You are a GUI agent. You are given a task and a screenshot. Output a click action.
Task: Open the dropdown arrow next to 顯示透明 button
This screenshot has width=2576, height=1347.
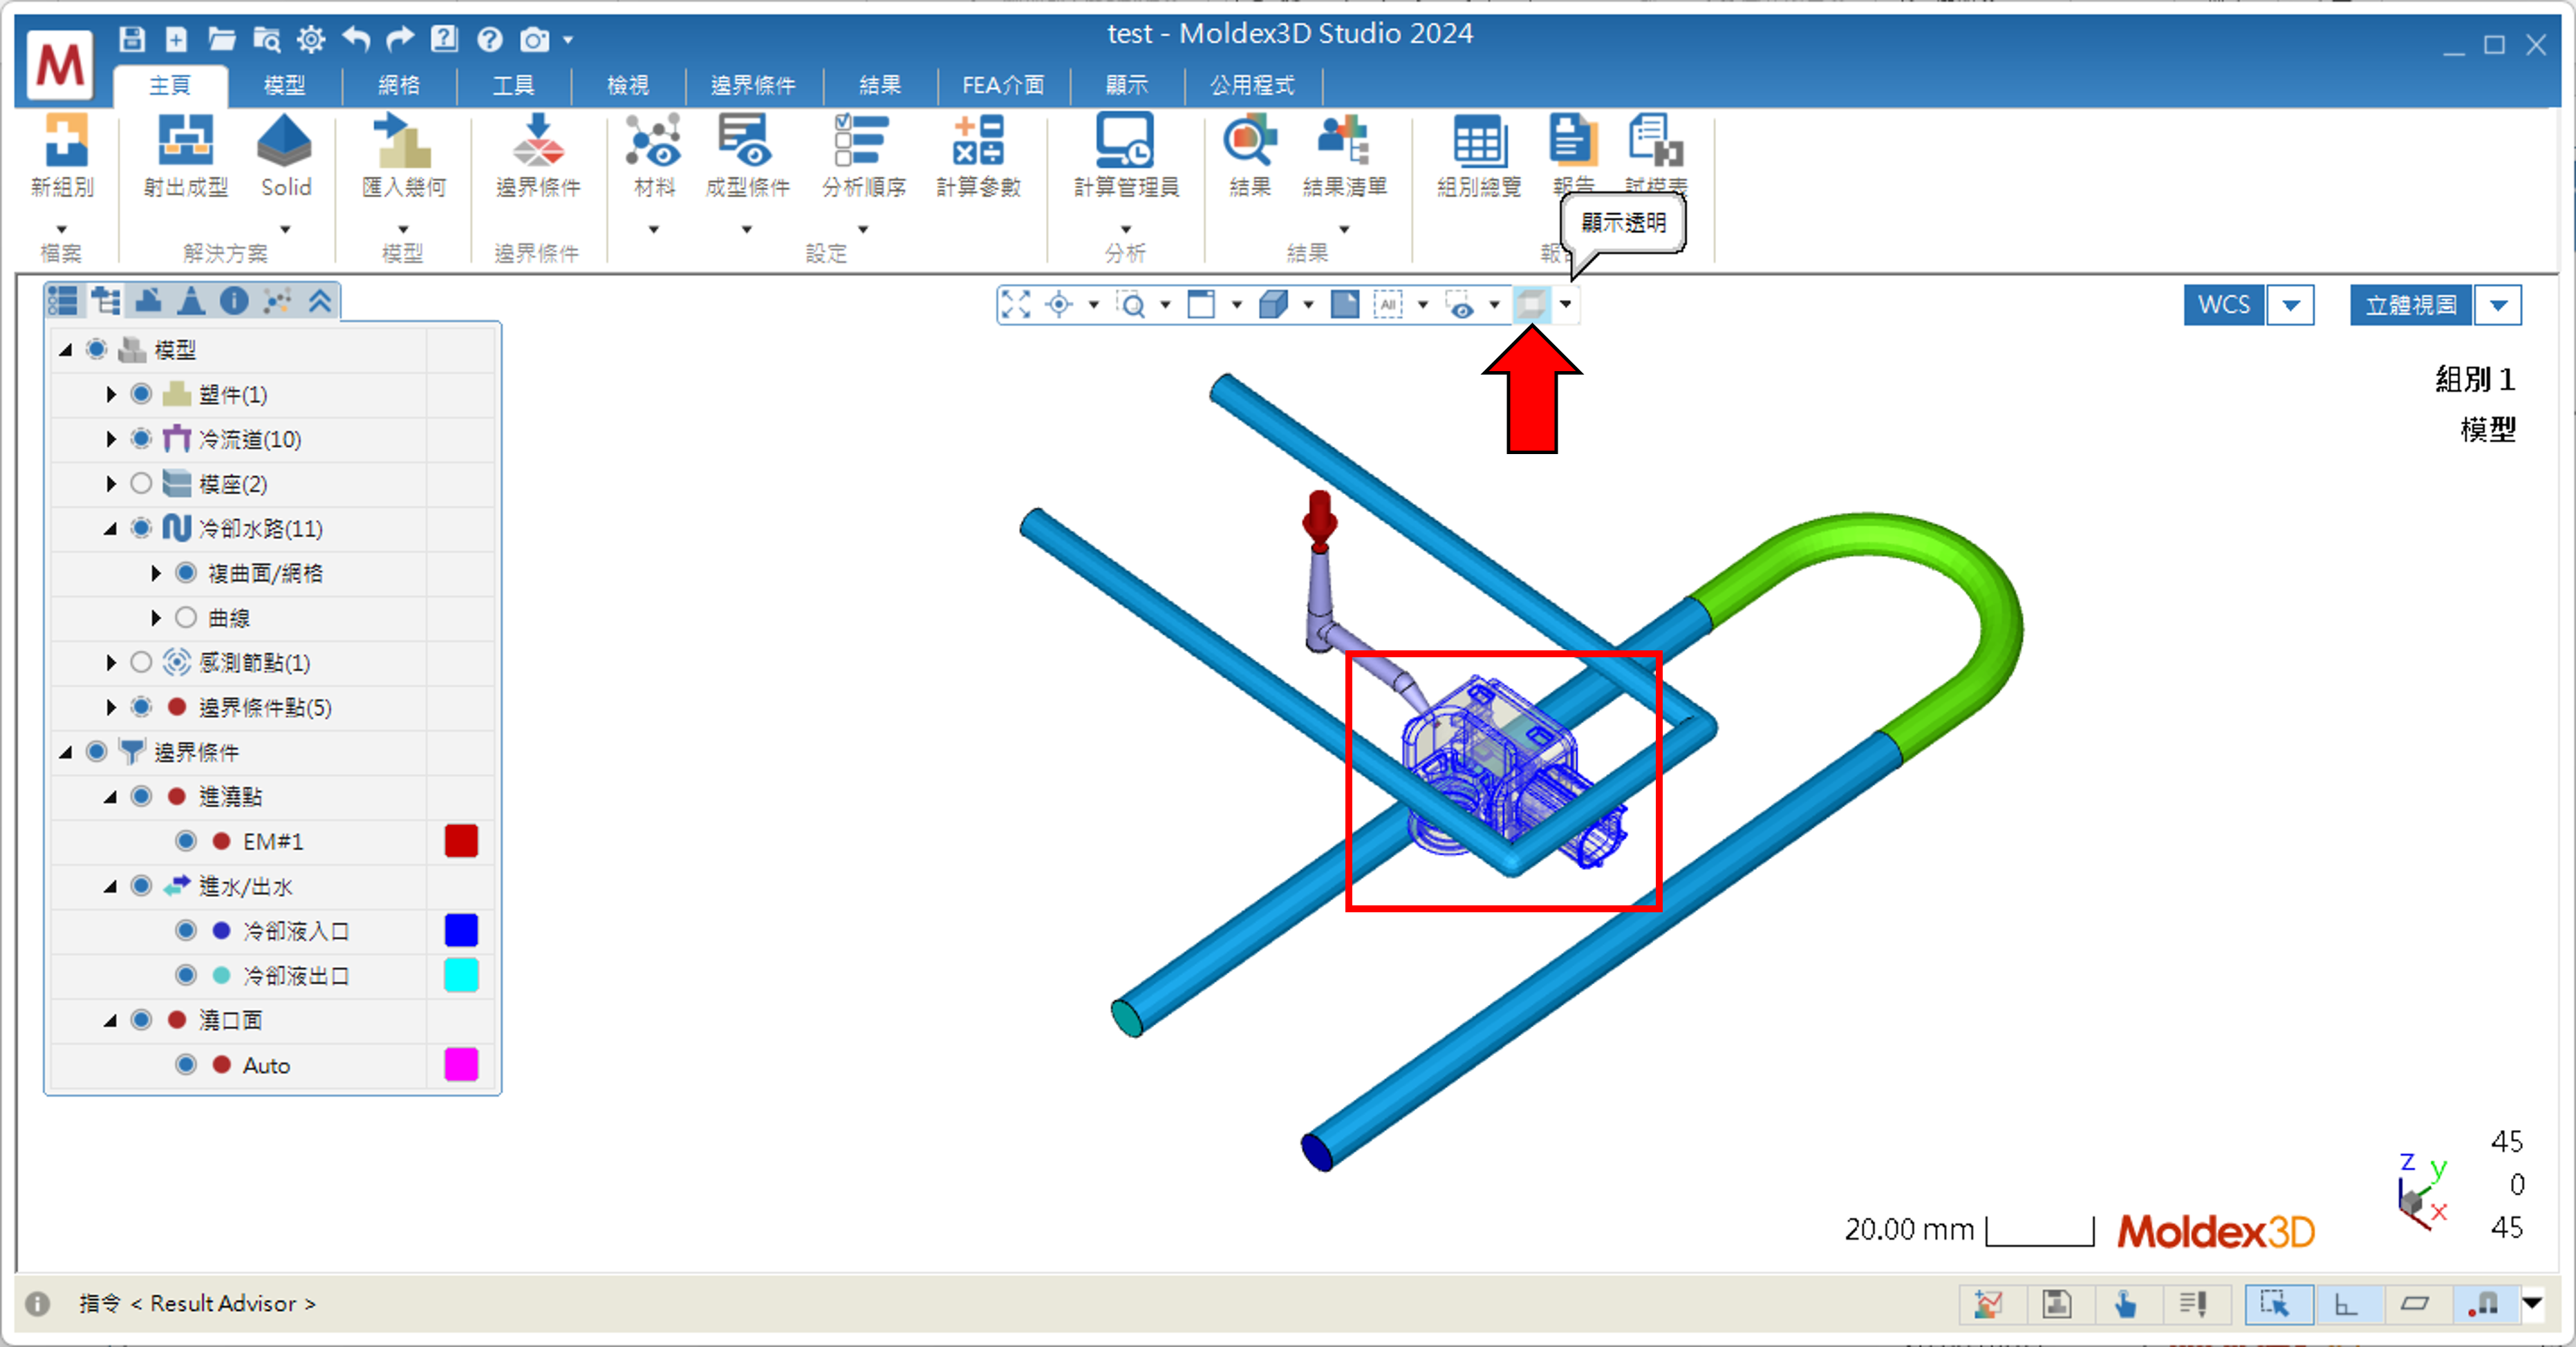[1566, 304]
